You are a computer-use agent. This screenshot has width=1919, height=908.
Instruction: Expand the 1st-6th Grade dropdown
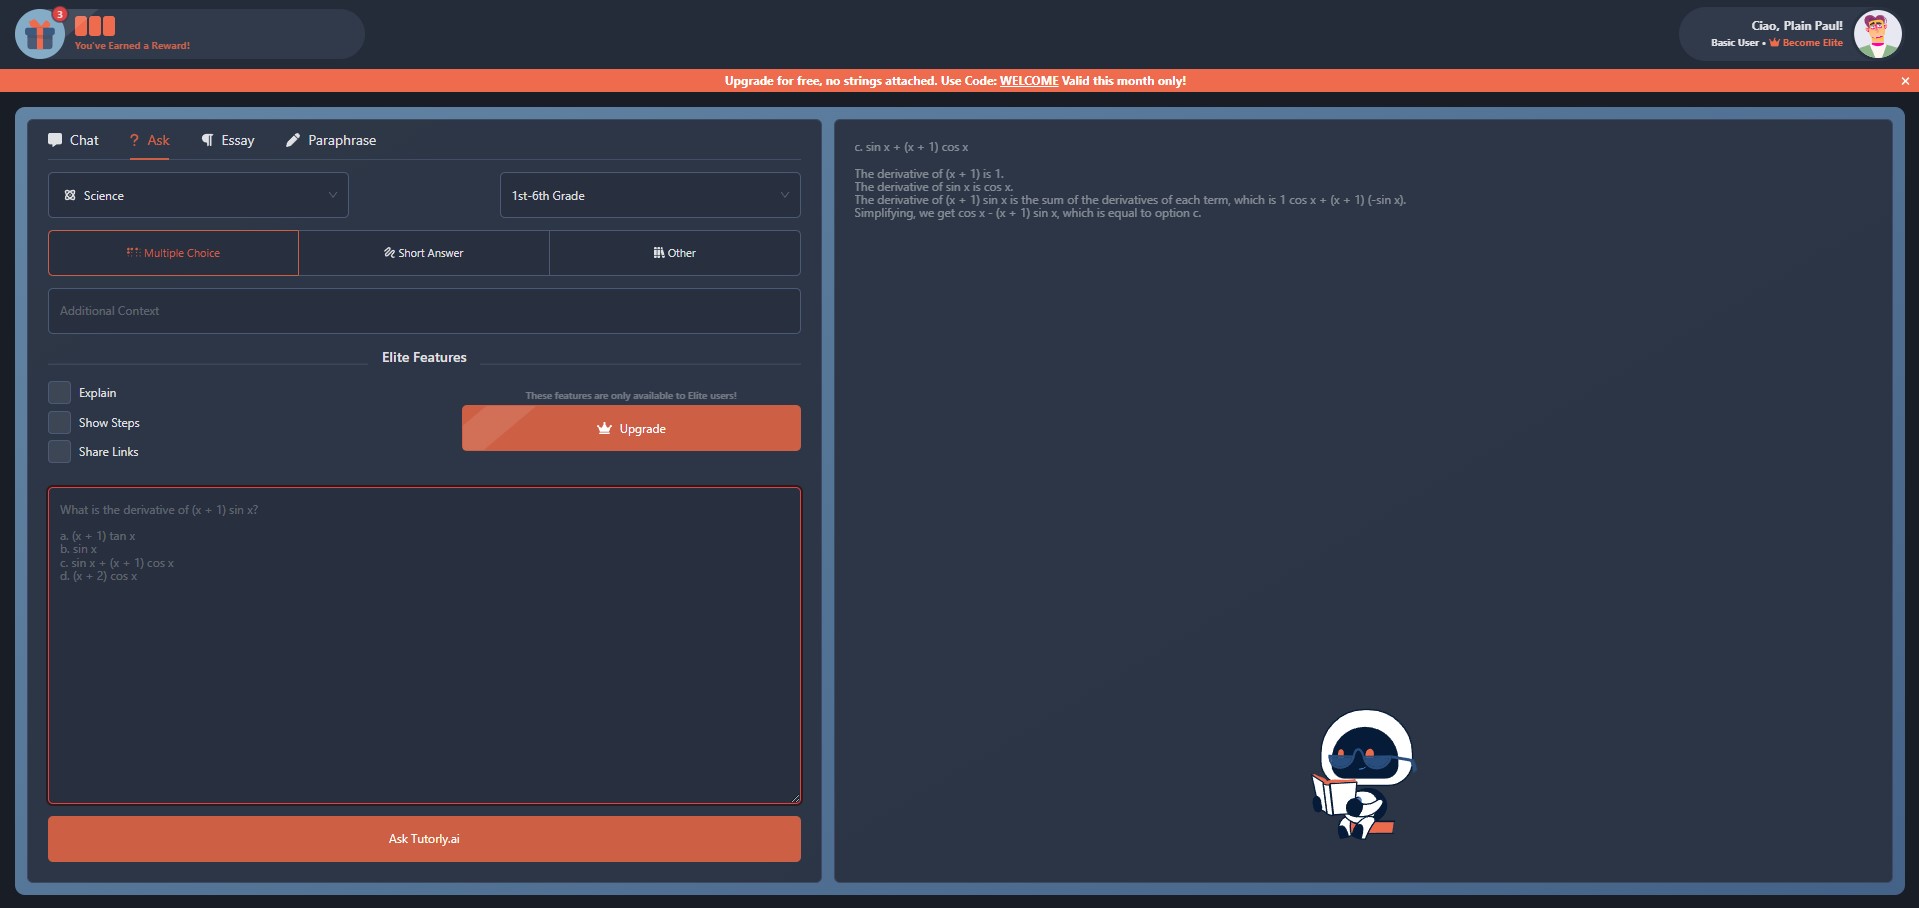click(650, 195)
